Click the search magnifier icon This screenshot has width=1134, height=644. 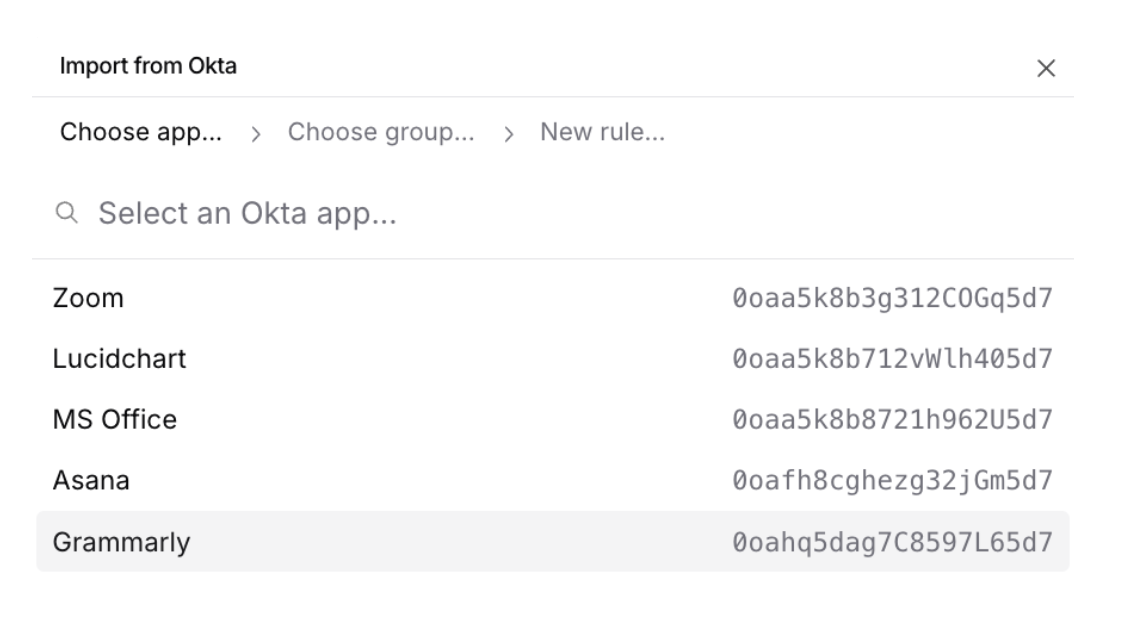(x=67, y=213)
